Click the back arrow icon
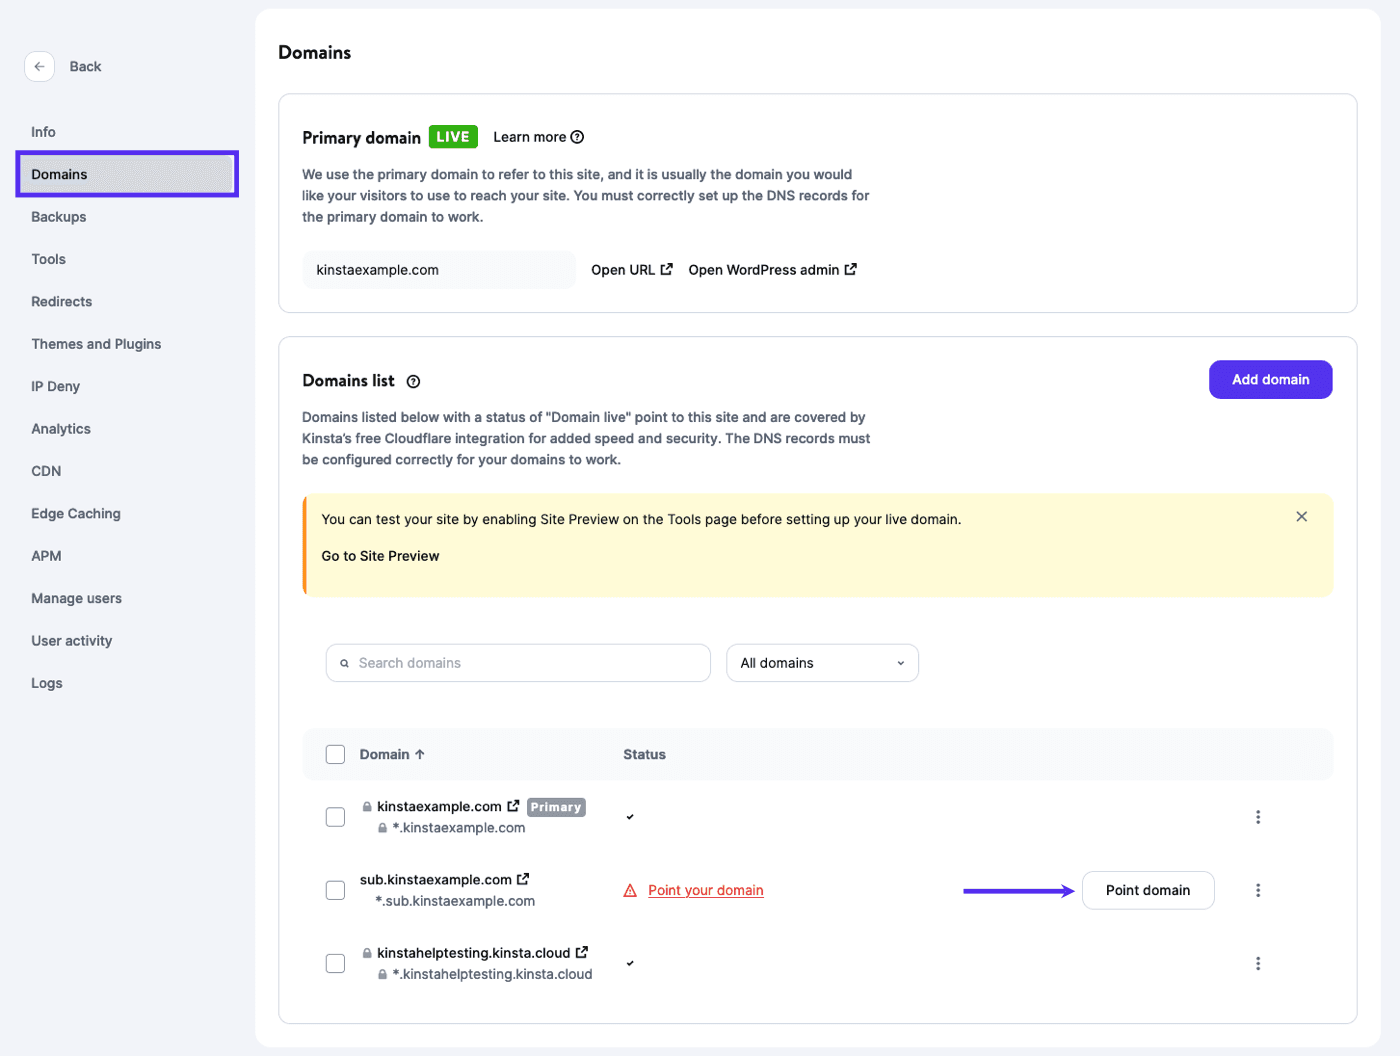The height and width of the screenshot is (1056, 1400). tap(39, 66)
